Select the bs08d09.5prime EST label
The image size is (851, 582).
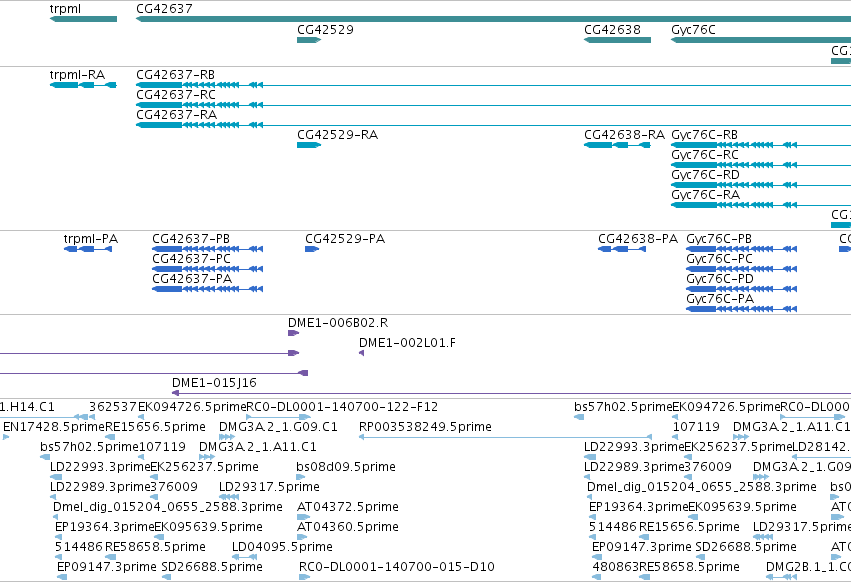(346, 467)
